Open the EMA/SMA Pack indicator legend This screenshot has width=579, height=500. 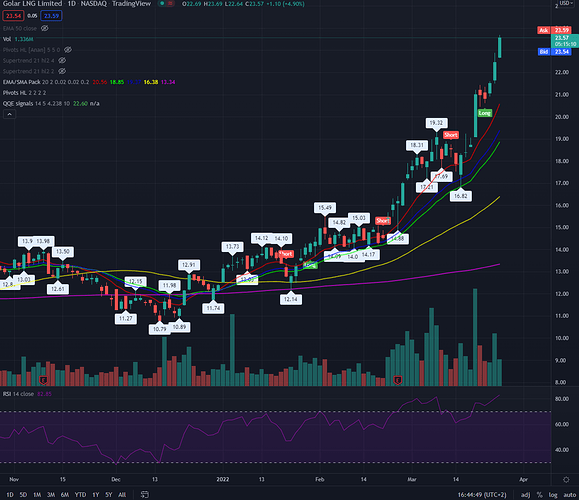(x=46, y=82)
